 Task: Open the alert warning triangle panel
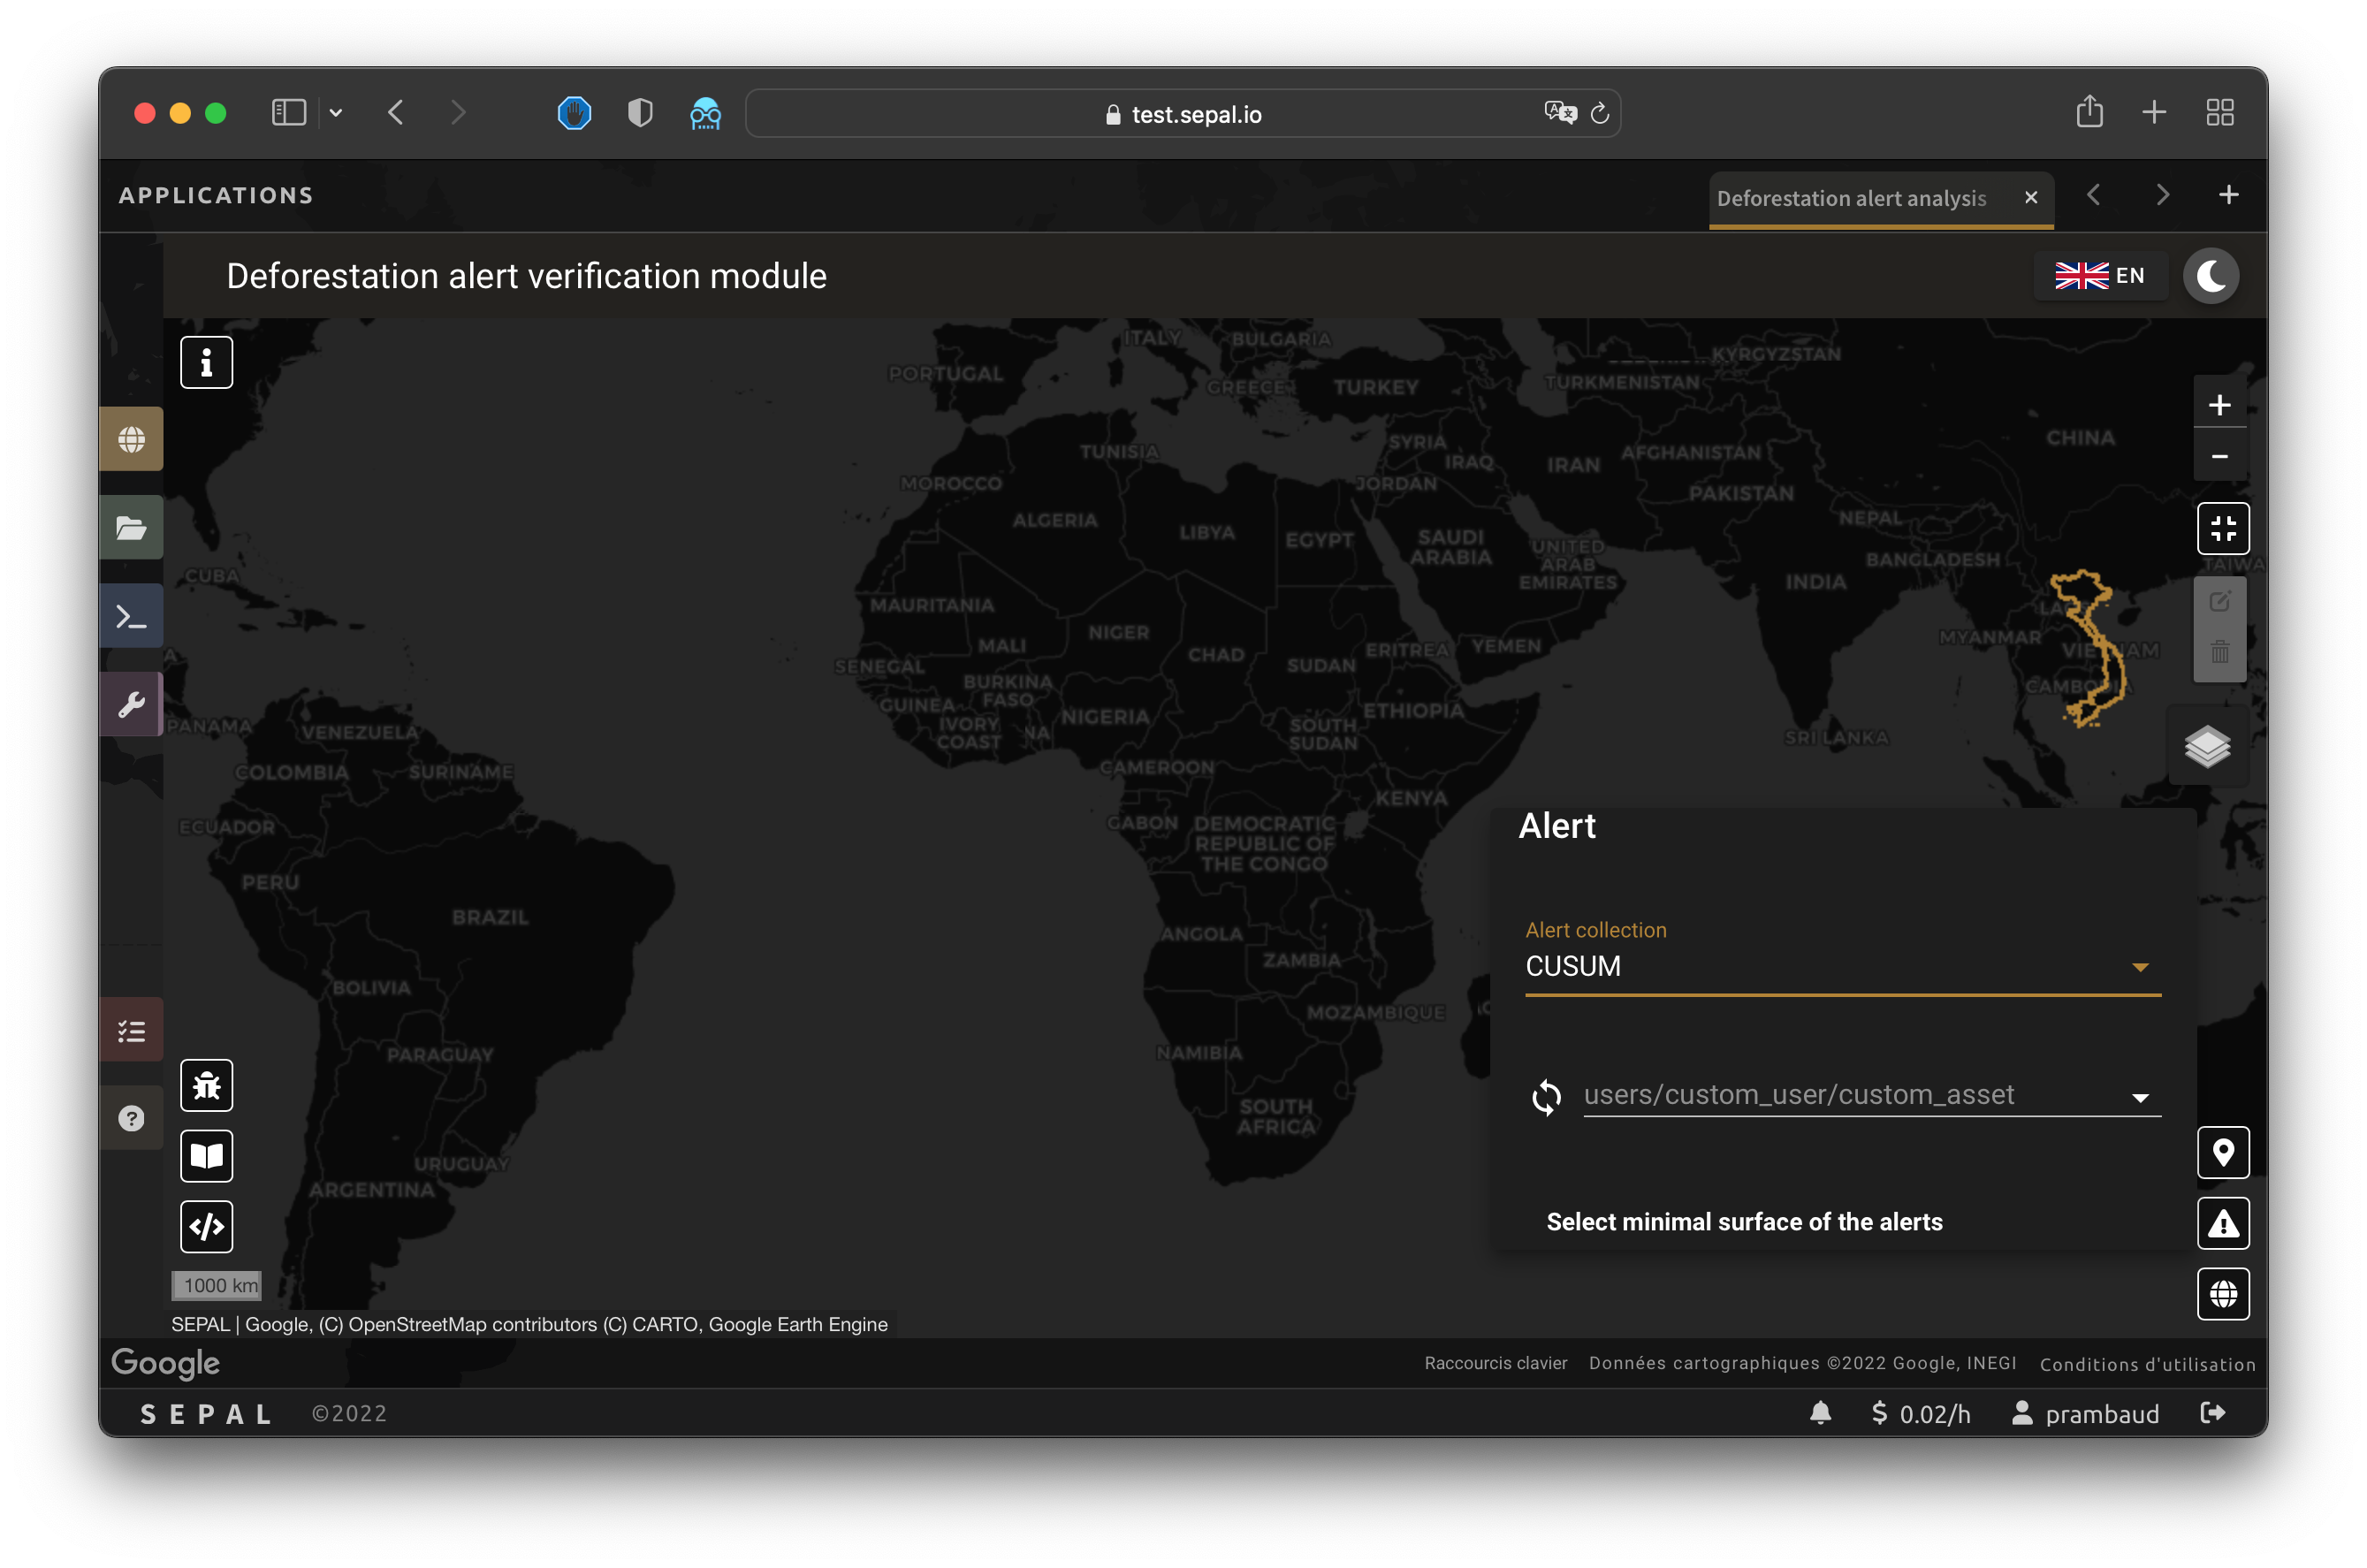2222,1223
